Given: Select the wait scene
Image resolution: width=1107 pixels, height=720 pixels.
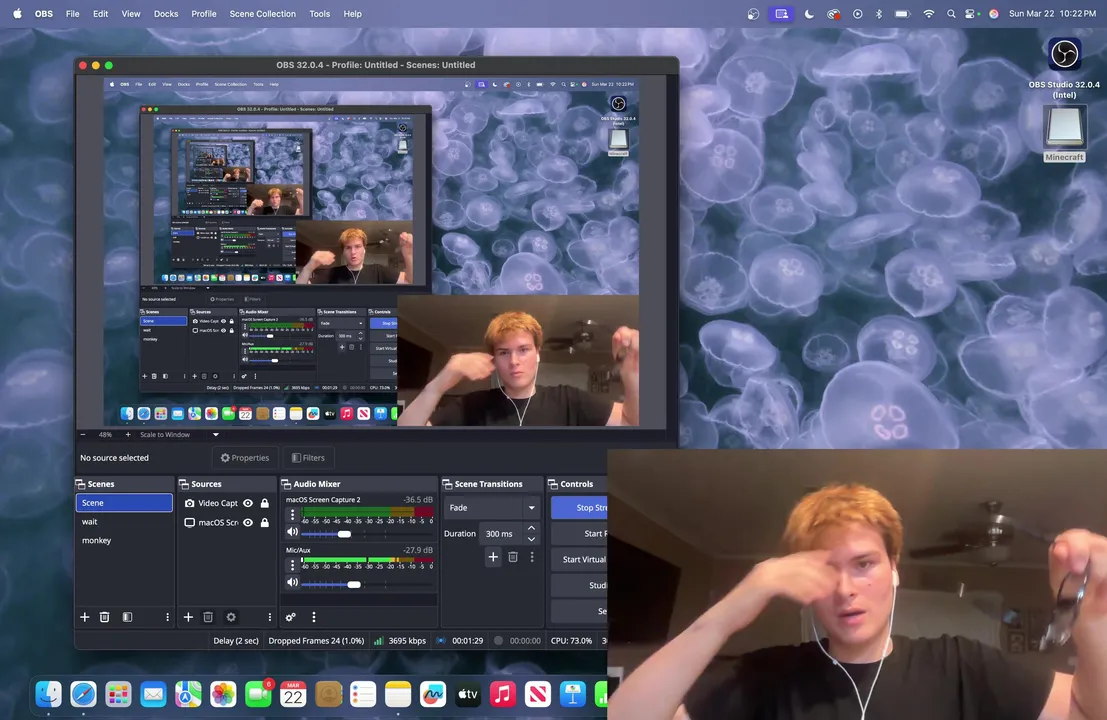Looking at the screenshot, I should click(x=124, y=522).
